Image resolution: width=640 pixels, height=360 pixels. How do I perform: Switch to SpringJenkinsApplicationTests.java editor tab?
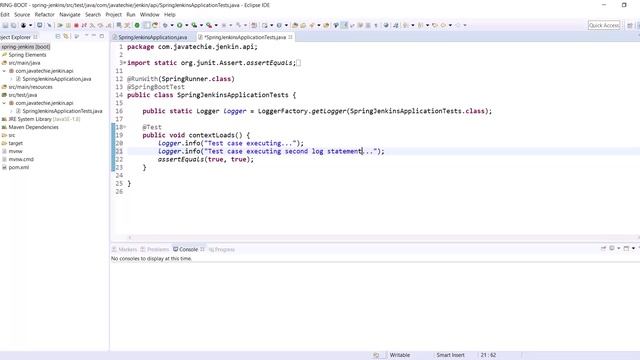(x=245, y=37)
